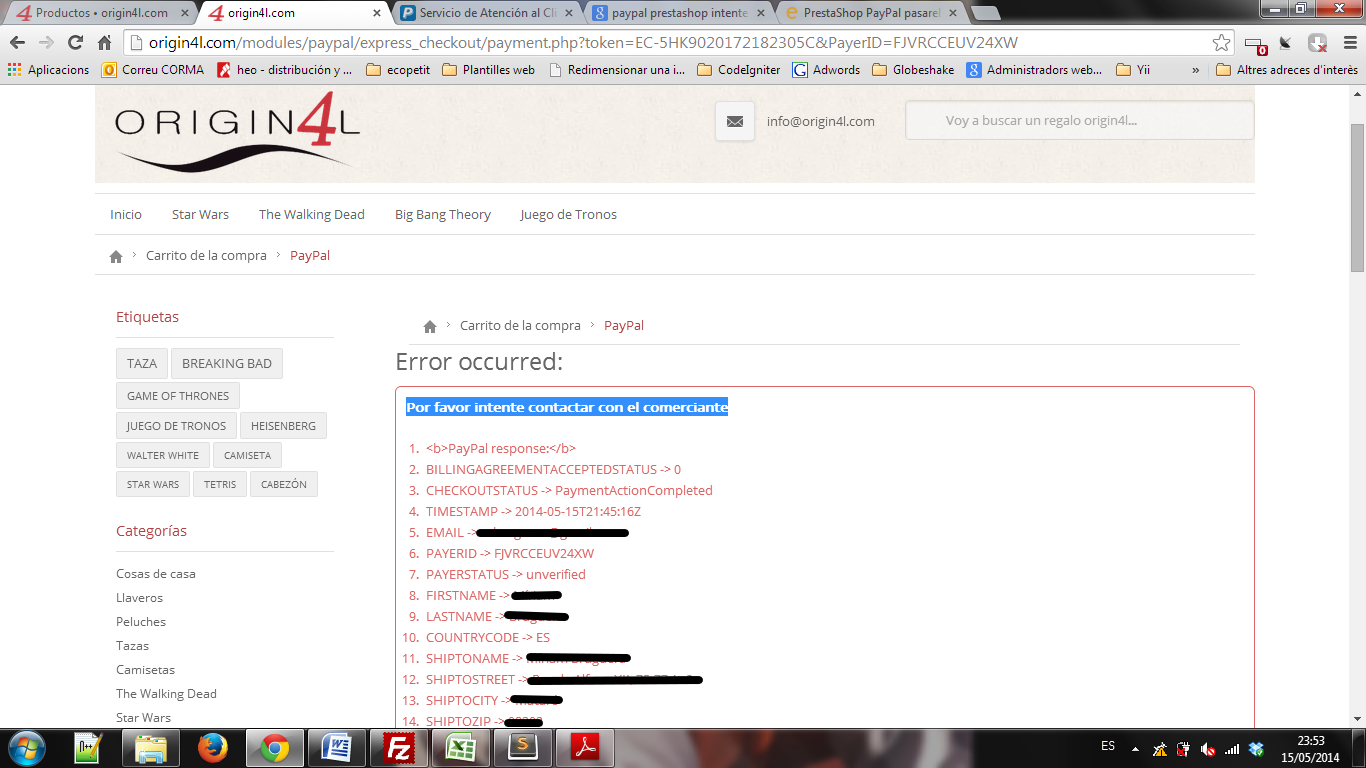
Task: Open the Windows Start menu
Action: pyautogui.click(x=25, y=748)
